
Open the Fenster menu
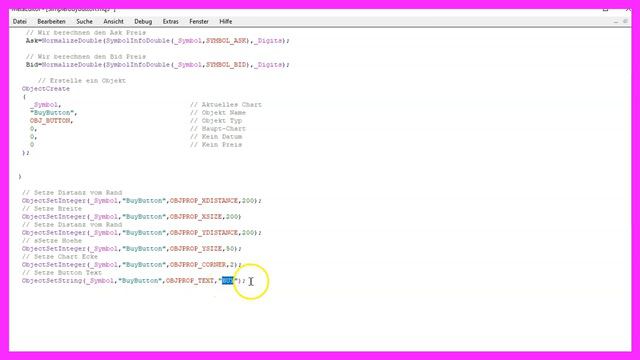[x=199, y=22]
